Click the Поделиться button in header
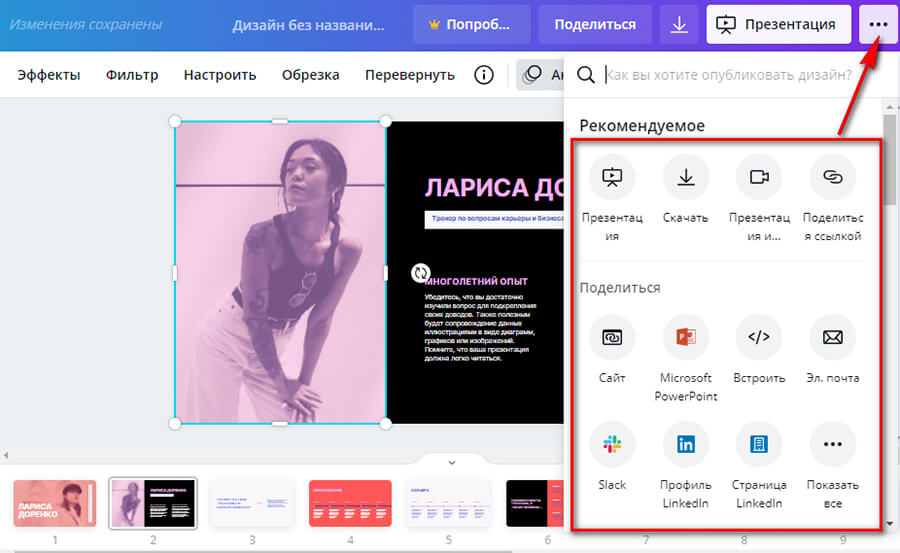Viewport: 900px width, 553px height. (x=595, y=24)
